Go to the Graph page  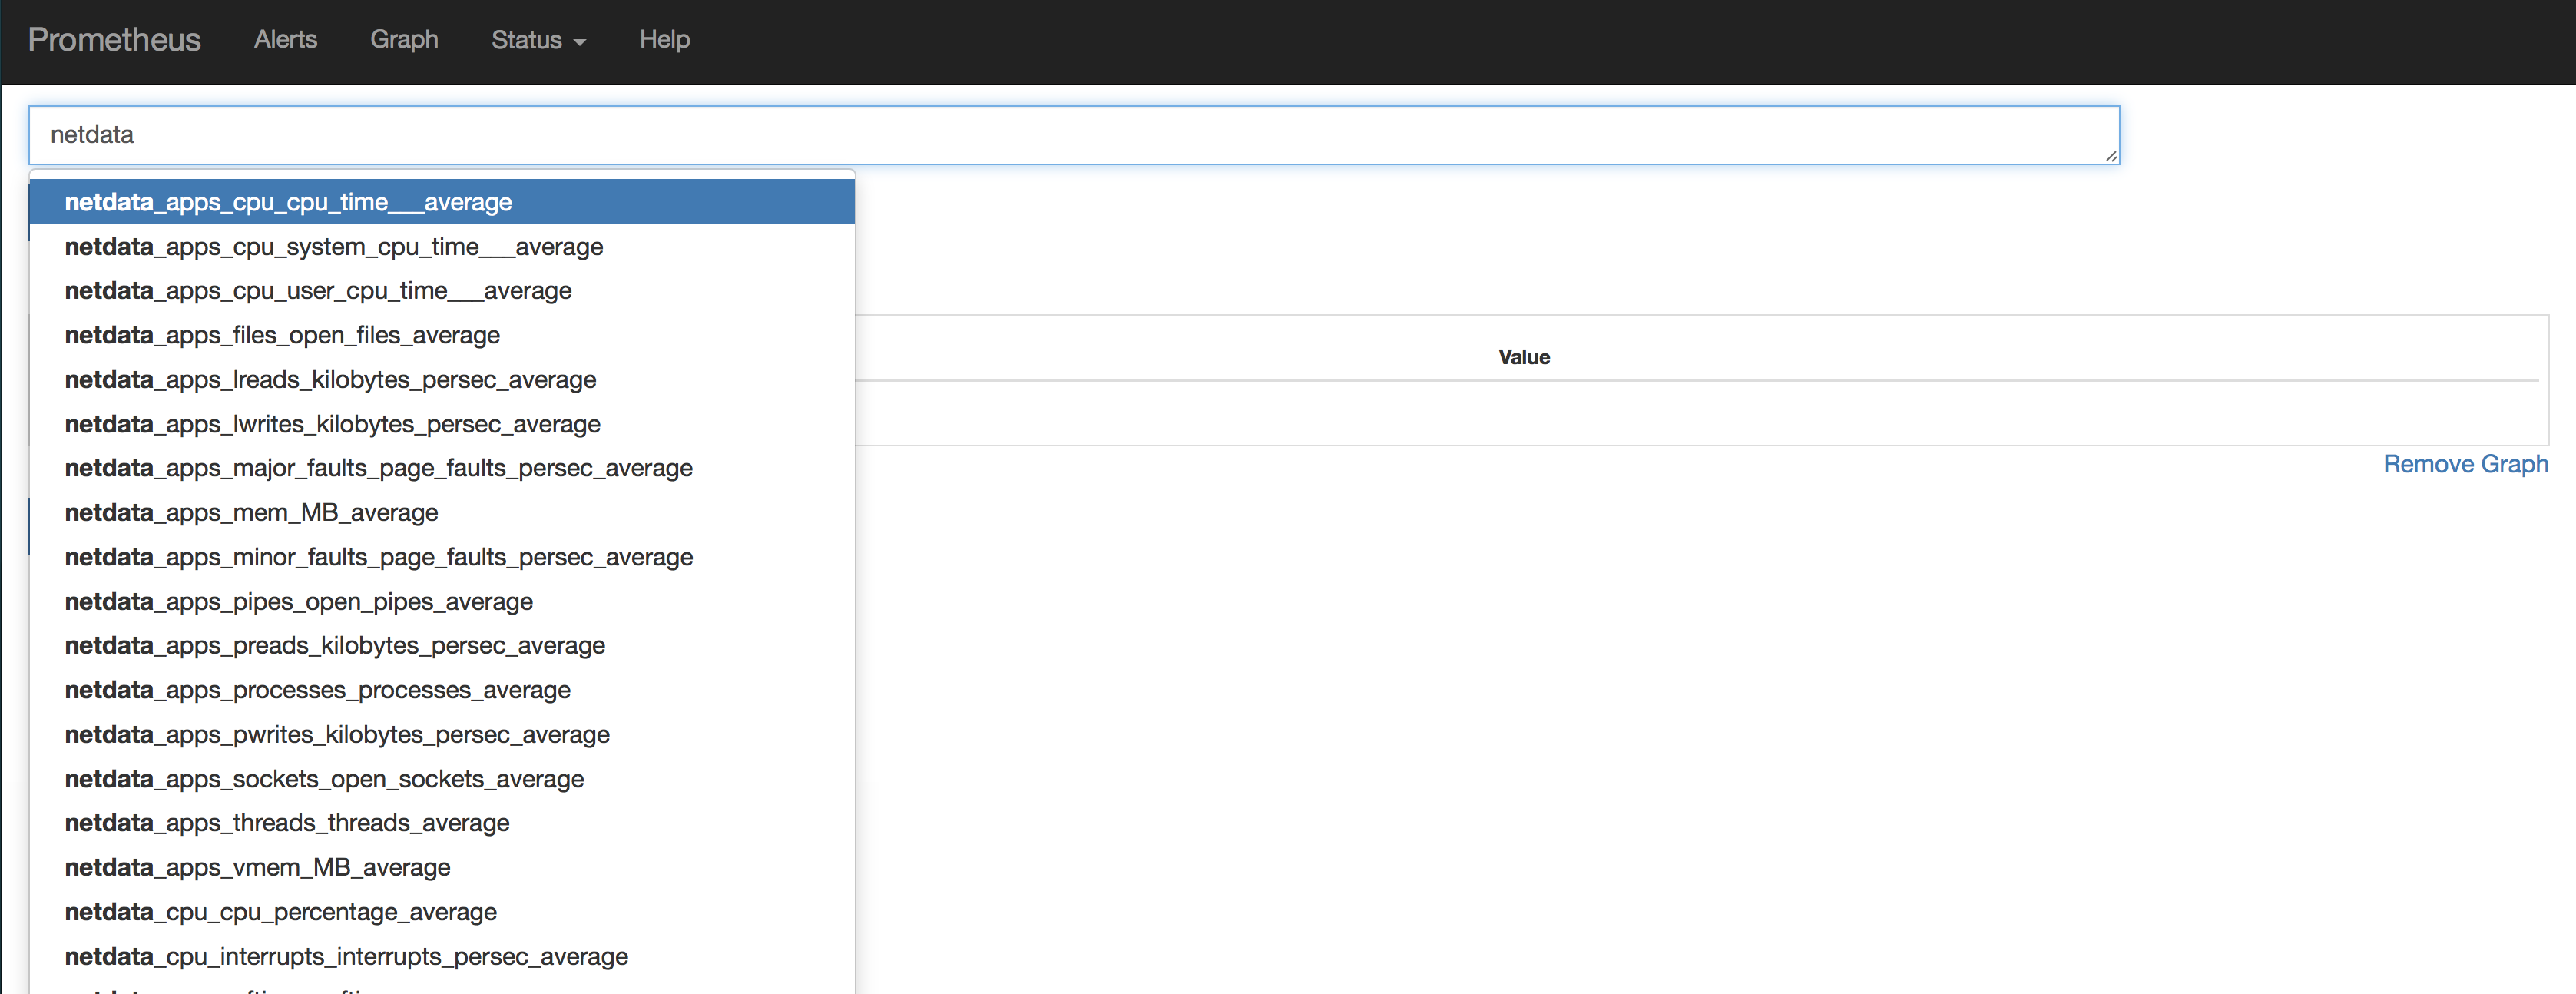tap(404, 40)
